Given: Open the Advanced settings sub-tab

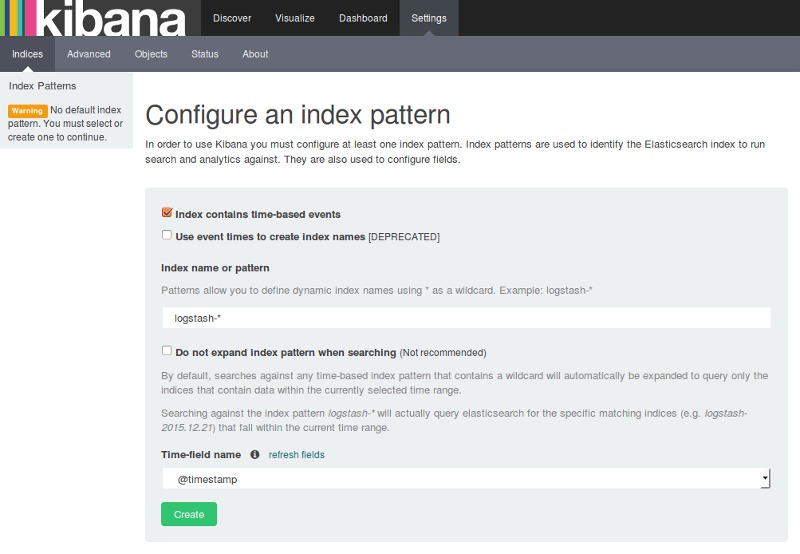Looking at the screenshot, I should click(89, 54).
